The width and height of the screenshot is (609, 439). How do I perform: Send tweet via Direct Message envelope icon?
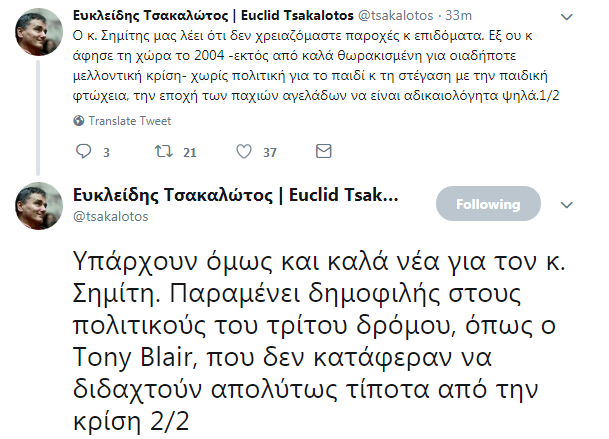[323, 152]
